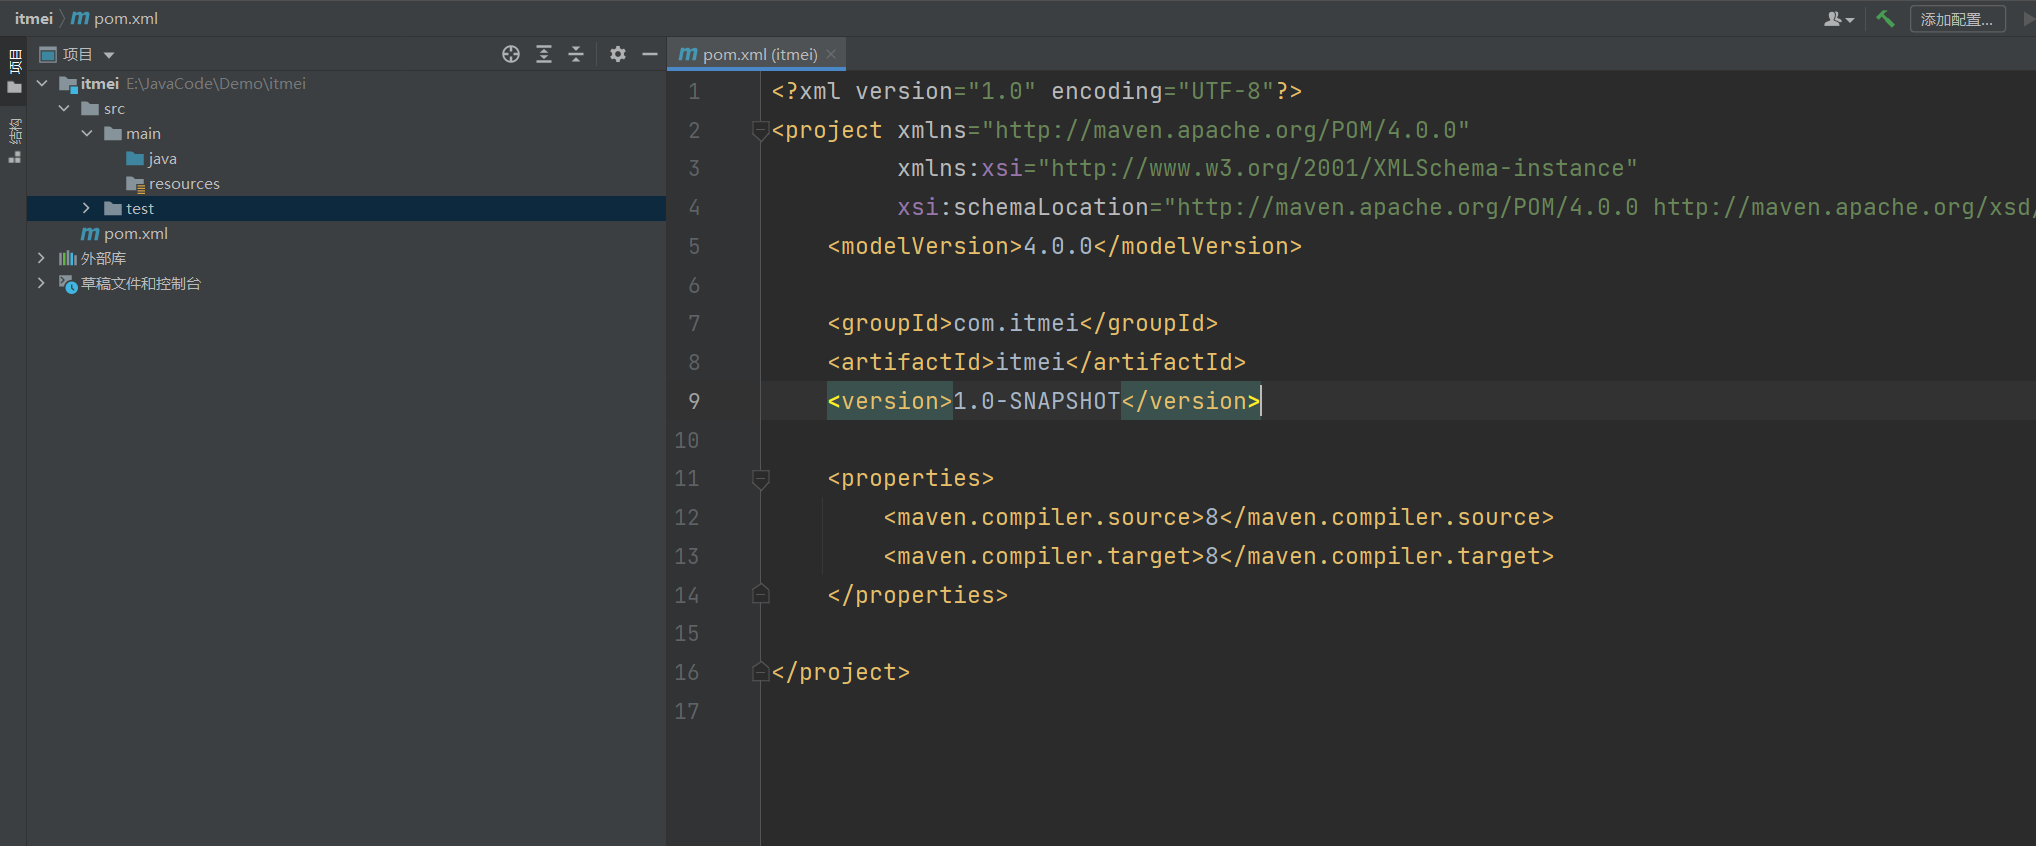The height and width of the screenshot is (846, 2036).
Task: Select the test folder in tree
Action: pyautogui.click(x=130, y=208)
